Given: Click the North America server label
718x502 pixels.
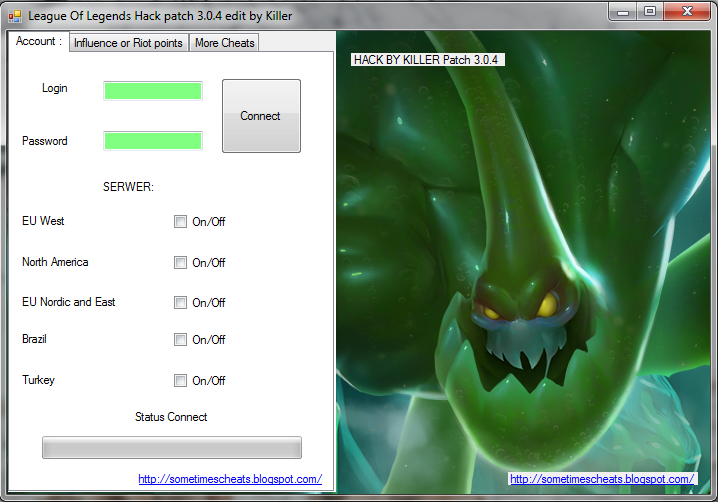Looking at the screenshot, I should (55, 262).
